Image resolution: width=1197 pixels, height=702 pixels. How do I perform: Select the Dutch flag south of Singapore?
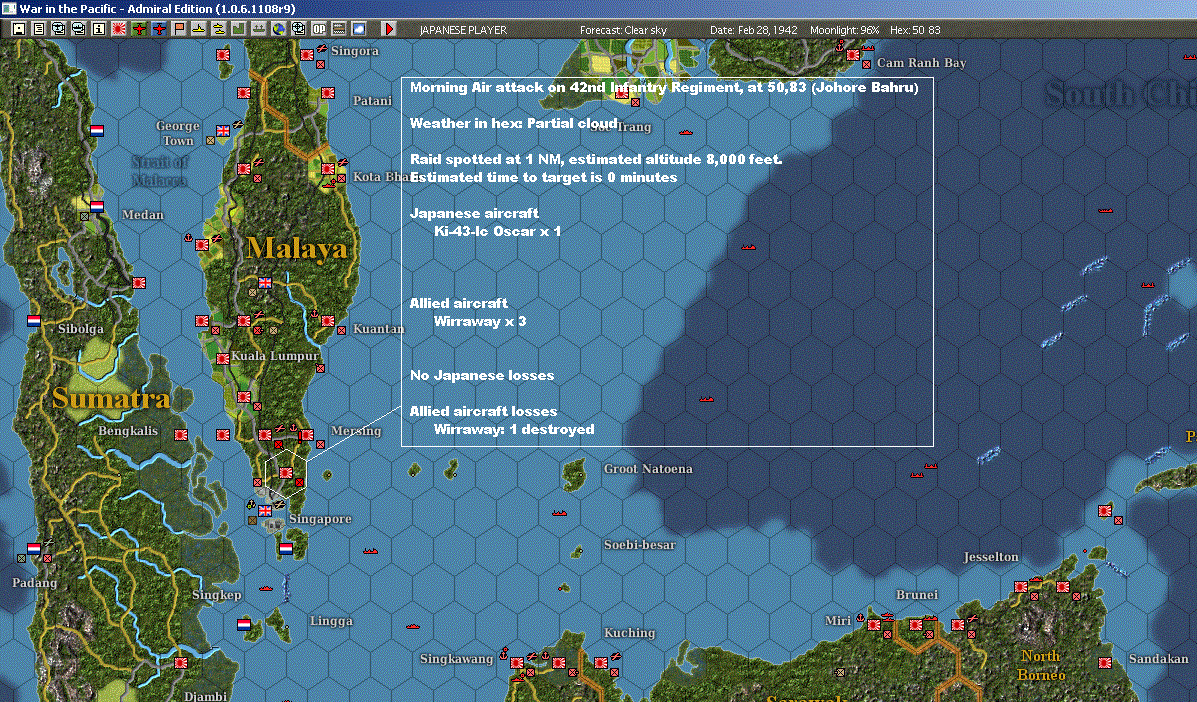point(286,548)
